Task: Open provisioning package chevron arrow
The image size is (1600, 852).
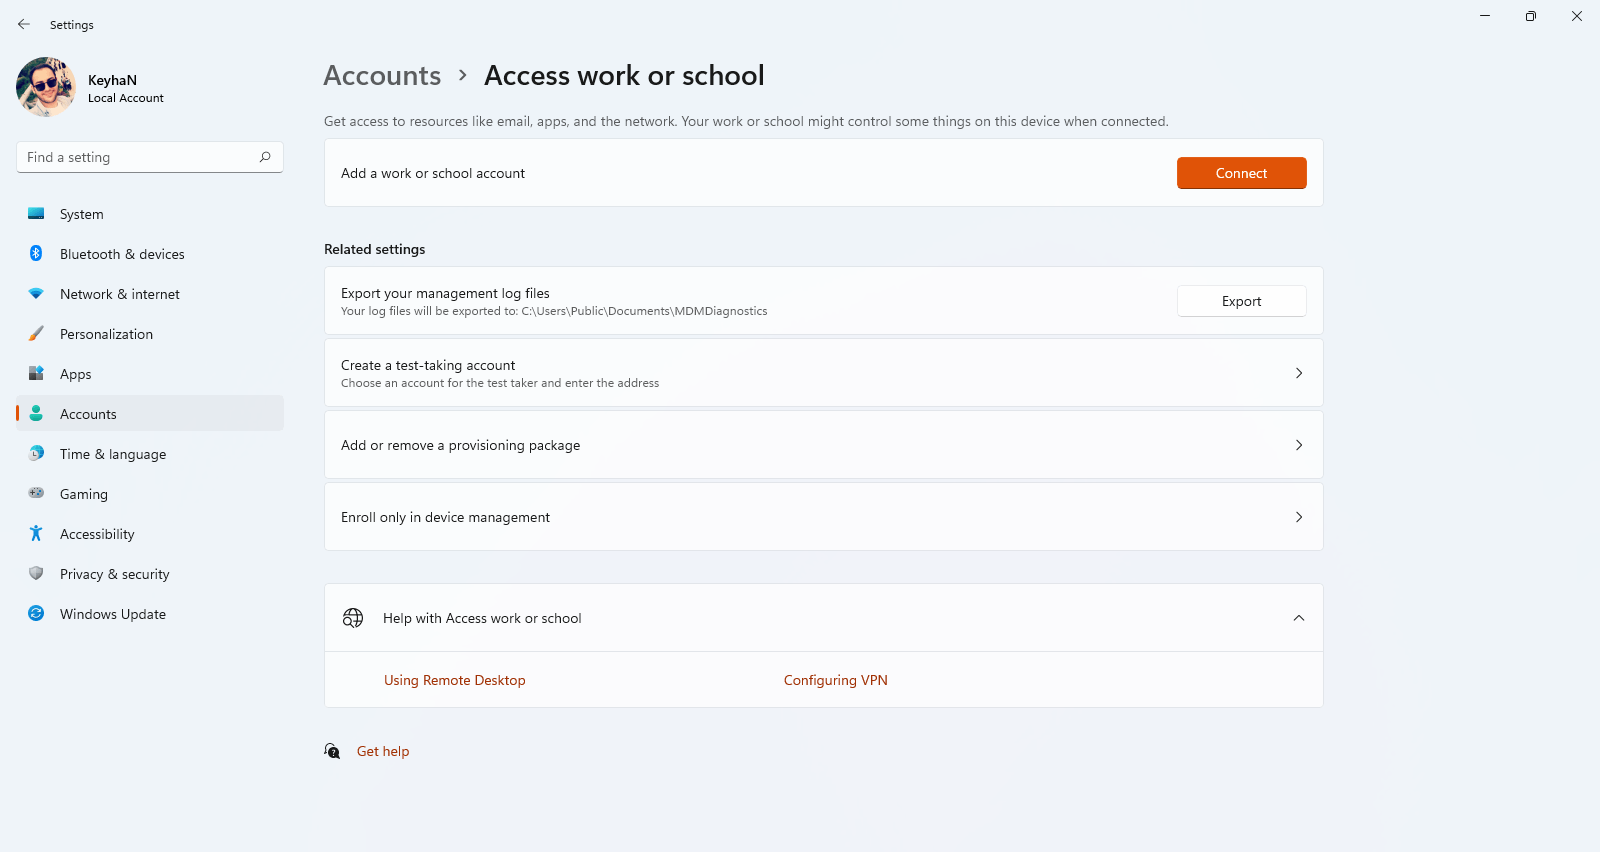Action: (x=1299, y=445)
